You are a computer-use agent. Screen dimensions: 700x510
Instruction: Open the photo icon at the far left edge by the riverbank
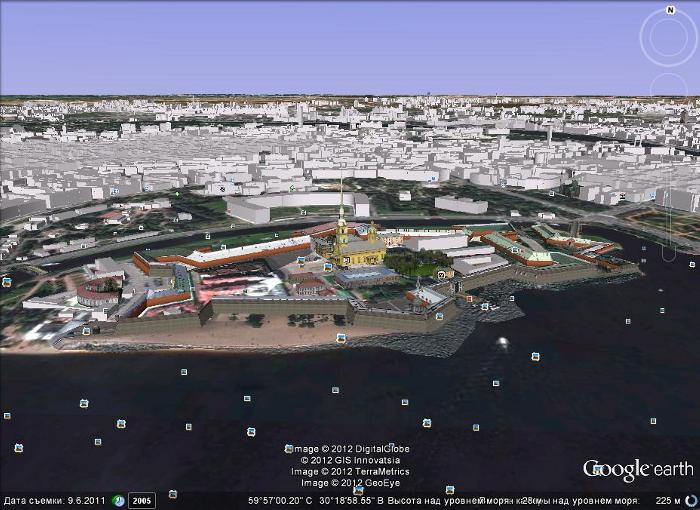tap(7, 282)
